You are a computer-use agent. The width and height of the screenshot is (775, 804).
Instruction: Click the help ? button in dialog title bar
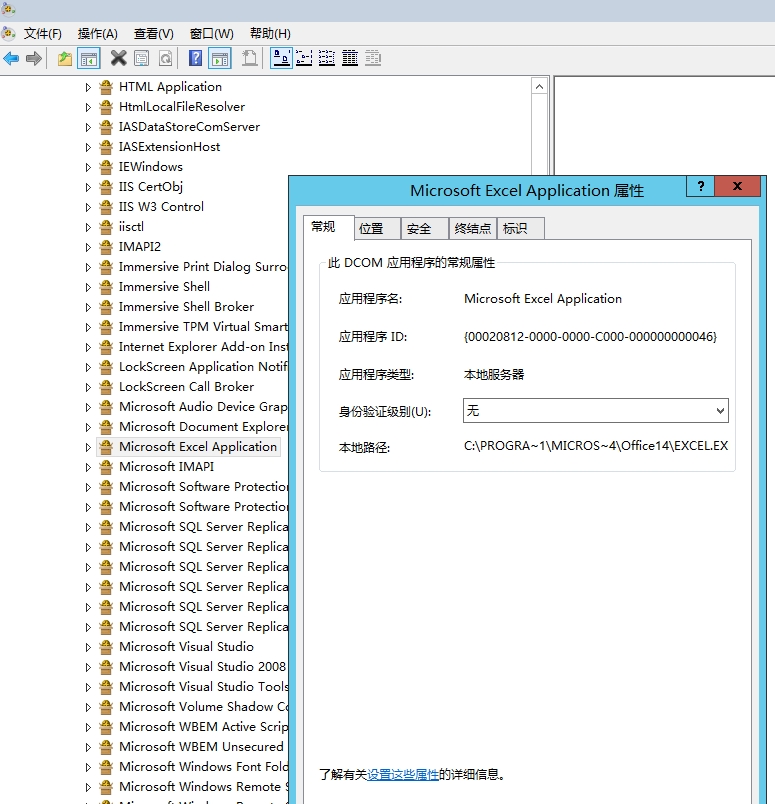pos(700,186)
